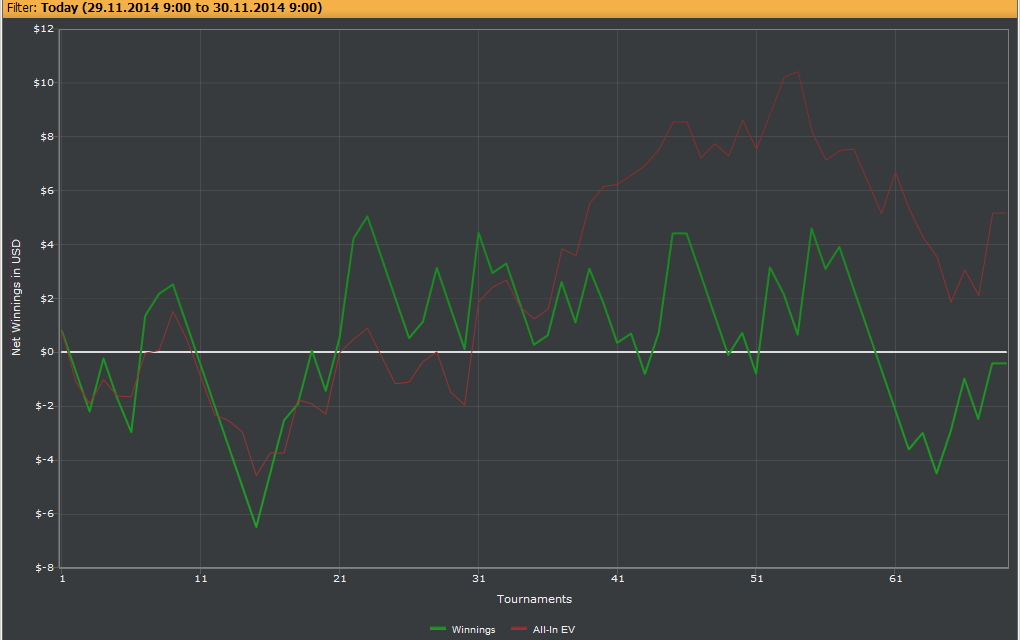Click the x-axis tick label 11
The height and width of the screenshot is (640, 1020).
click(x=201, y=578)
